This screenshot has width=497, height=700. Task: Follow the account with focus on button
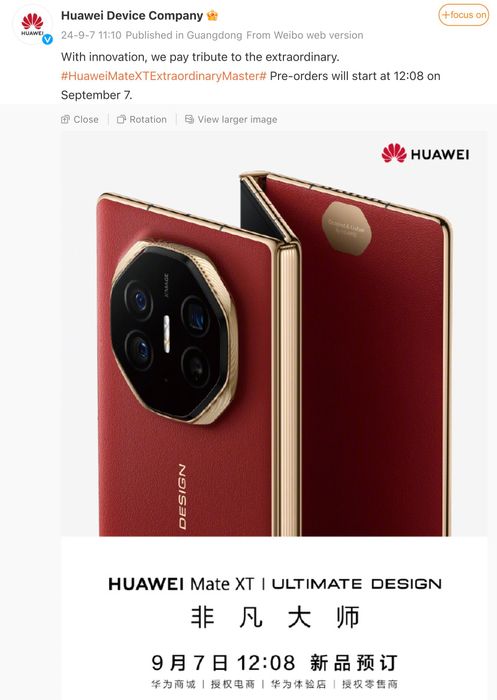(464, 15)
